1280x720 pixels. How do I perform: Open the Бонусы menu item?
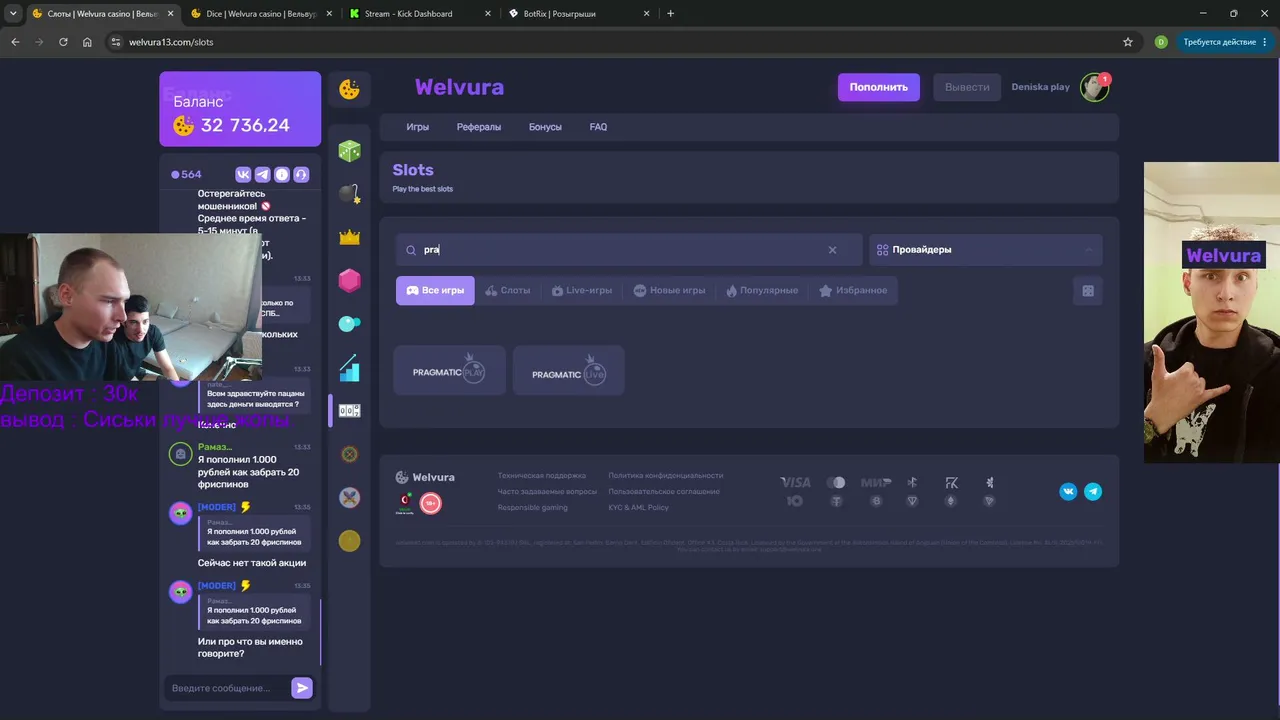tap(545, 127)
